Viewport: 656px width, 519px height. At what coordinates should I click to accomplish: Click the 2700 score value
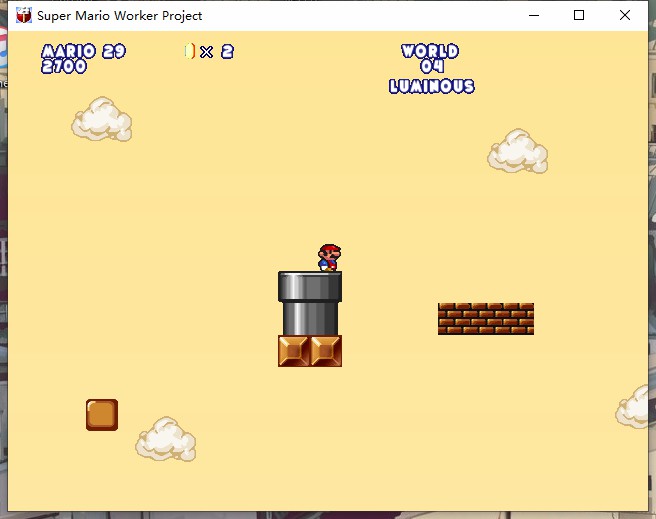[64, 66]
